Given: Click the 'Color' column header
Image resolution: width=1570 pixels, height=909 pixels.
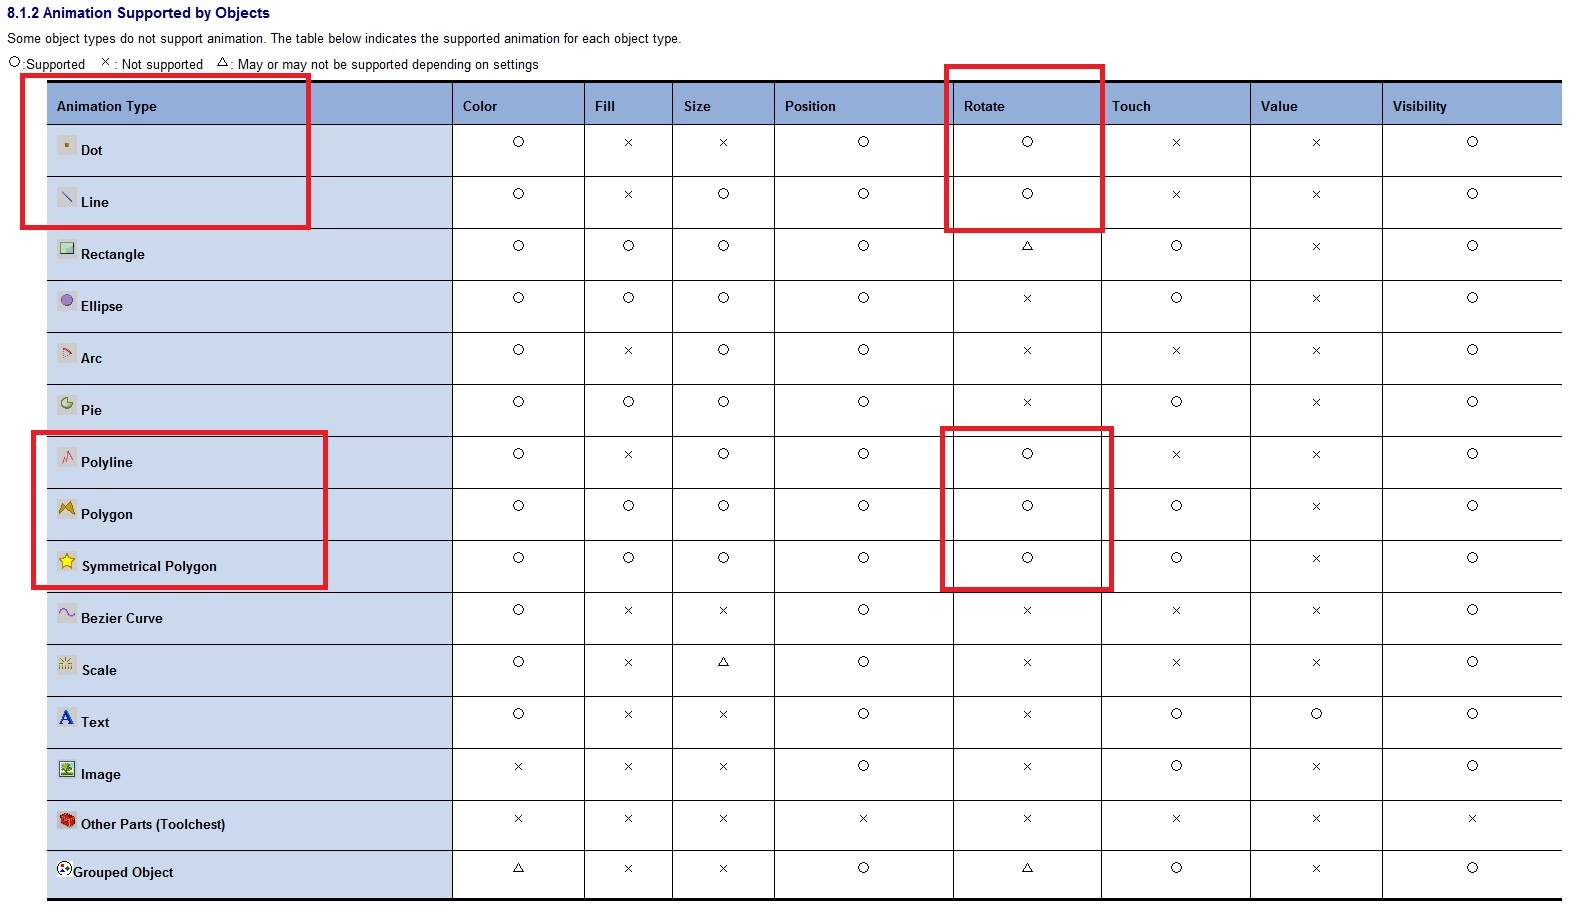Looking at the screenshot, I should point(480,106).
